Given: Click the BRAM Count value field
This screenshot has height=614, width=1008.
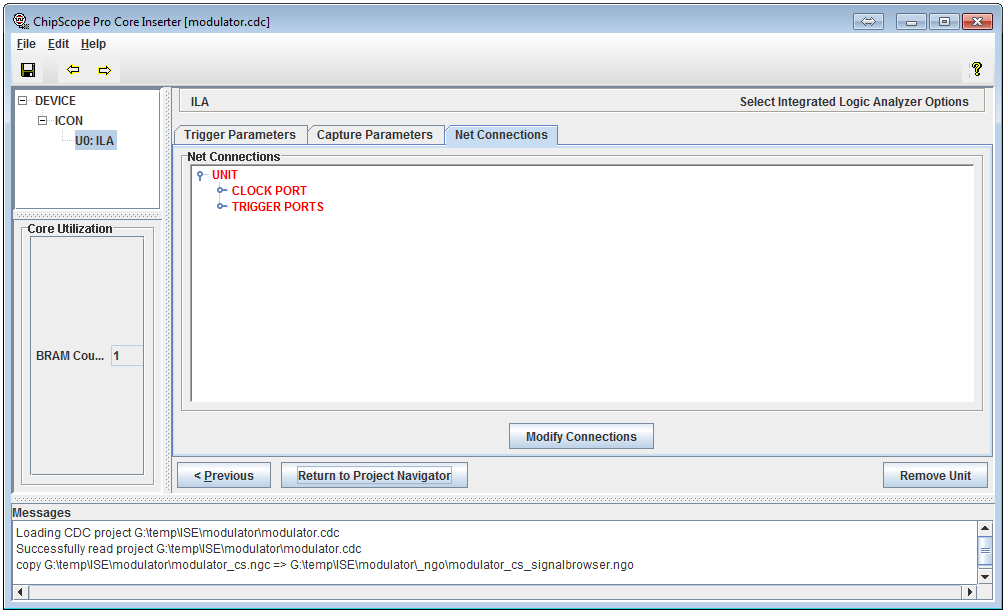Looking at the screenshot, I should pos(127,356).
